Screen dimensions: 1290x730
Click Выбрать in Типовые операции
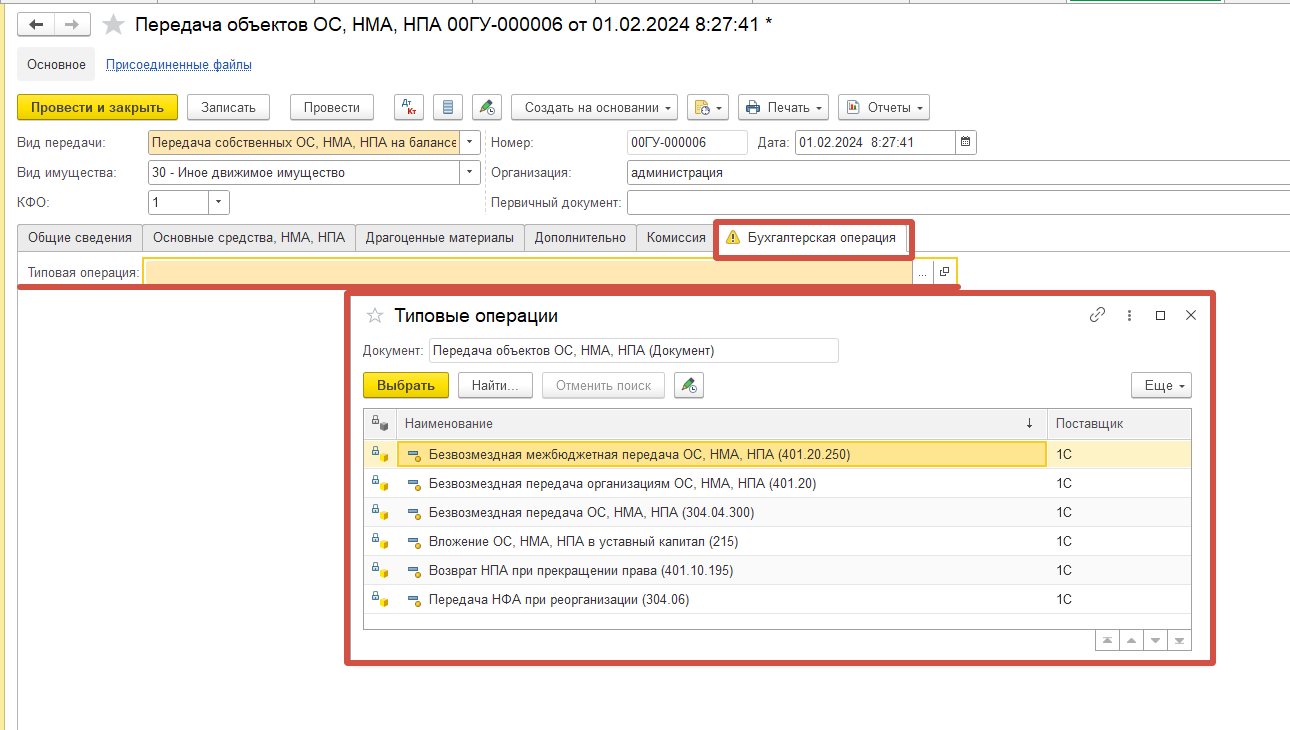pos(406,385)
